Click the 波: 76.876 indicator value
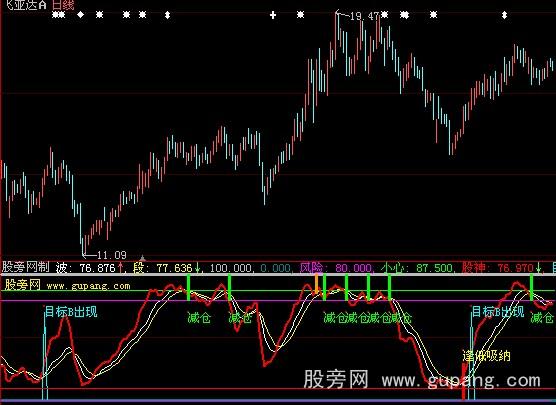The height and width of the screenshot is (405, 556). (86, 268)
